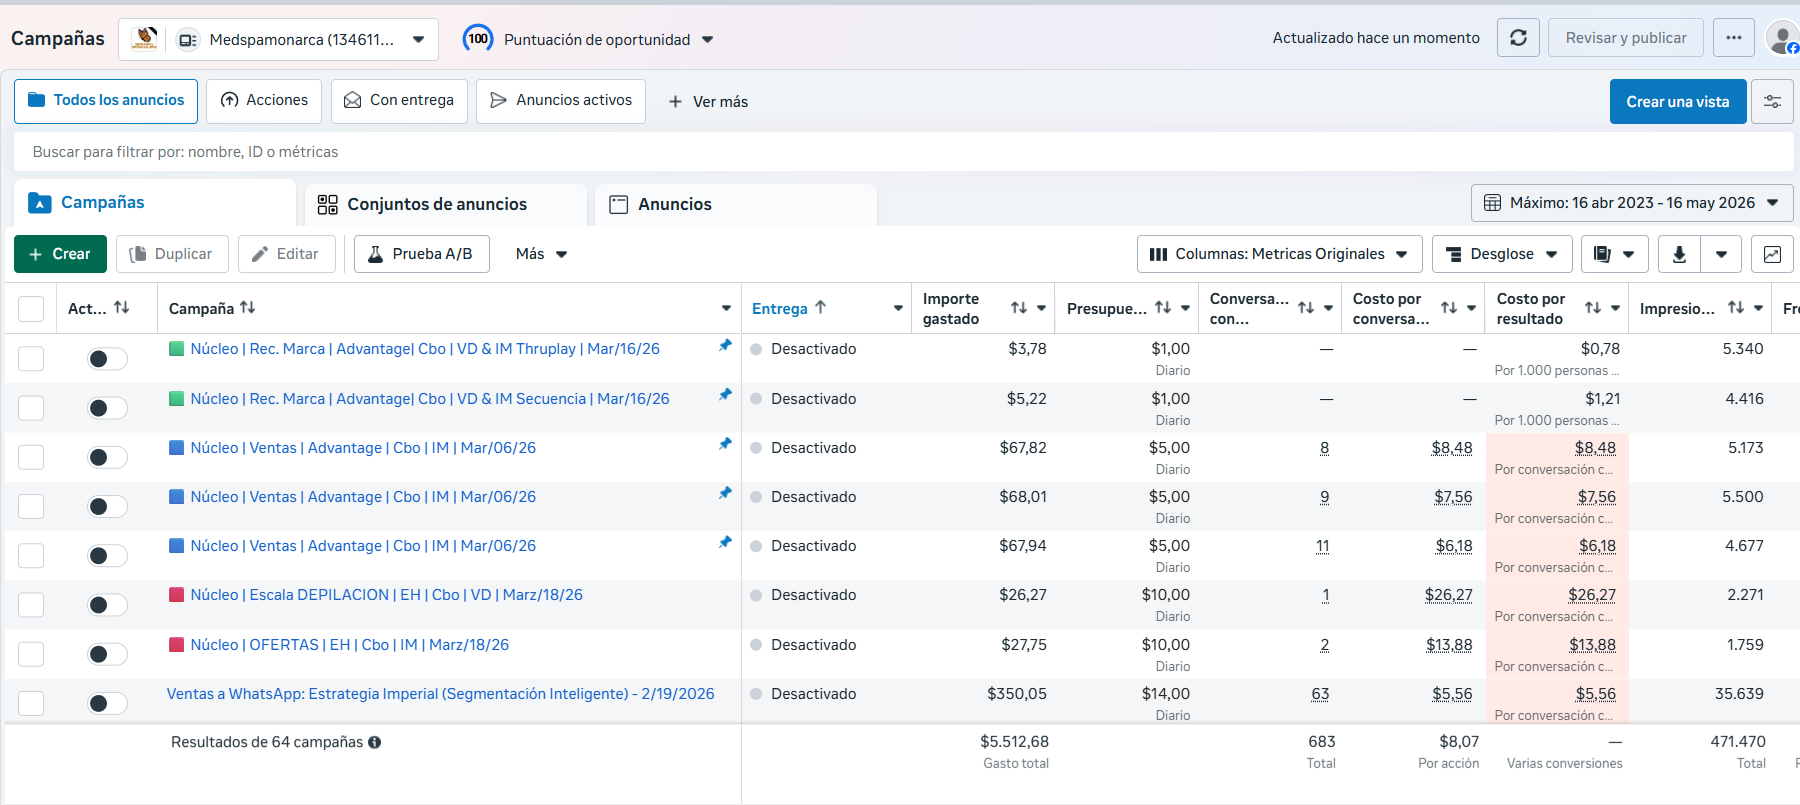The image size is (1800, 805).
Task: Click the search filter input field
Action: [x=903, y=152]
